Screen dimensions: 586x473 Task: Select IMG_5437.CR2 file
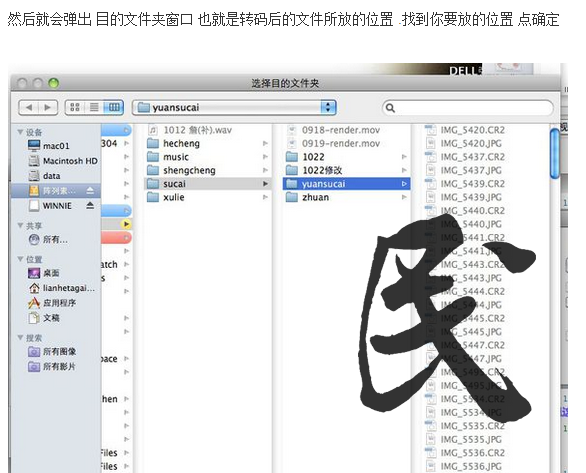(465, 157)
